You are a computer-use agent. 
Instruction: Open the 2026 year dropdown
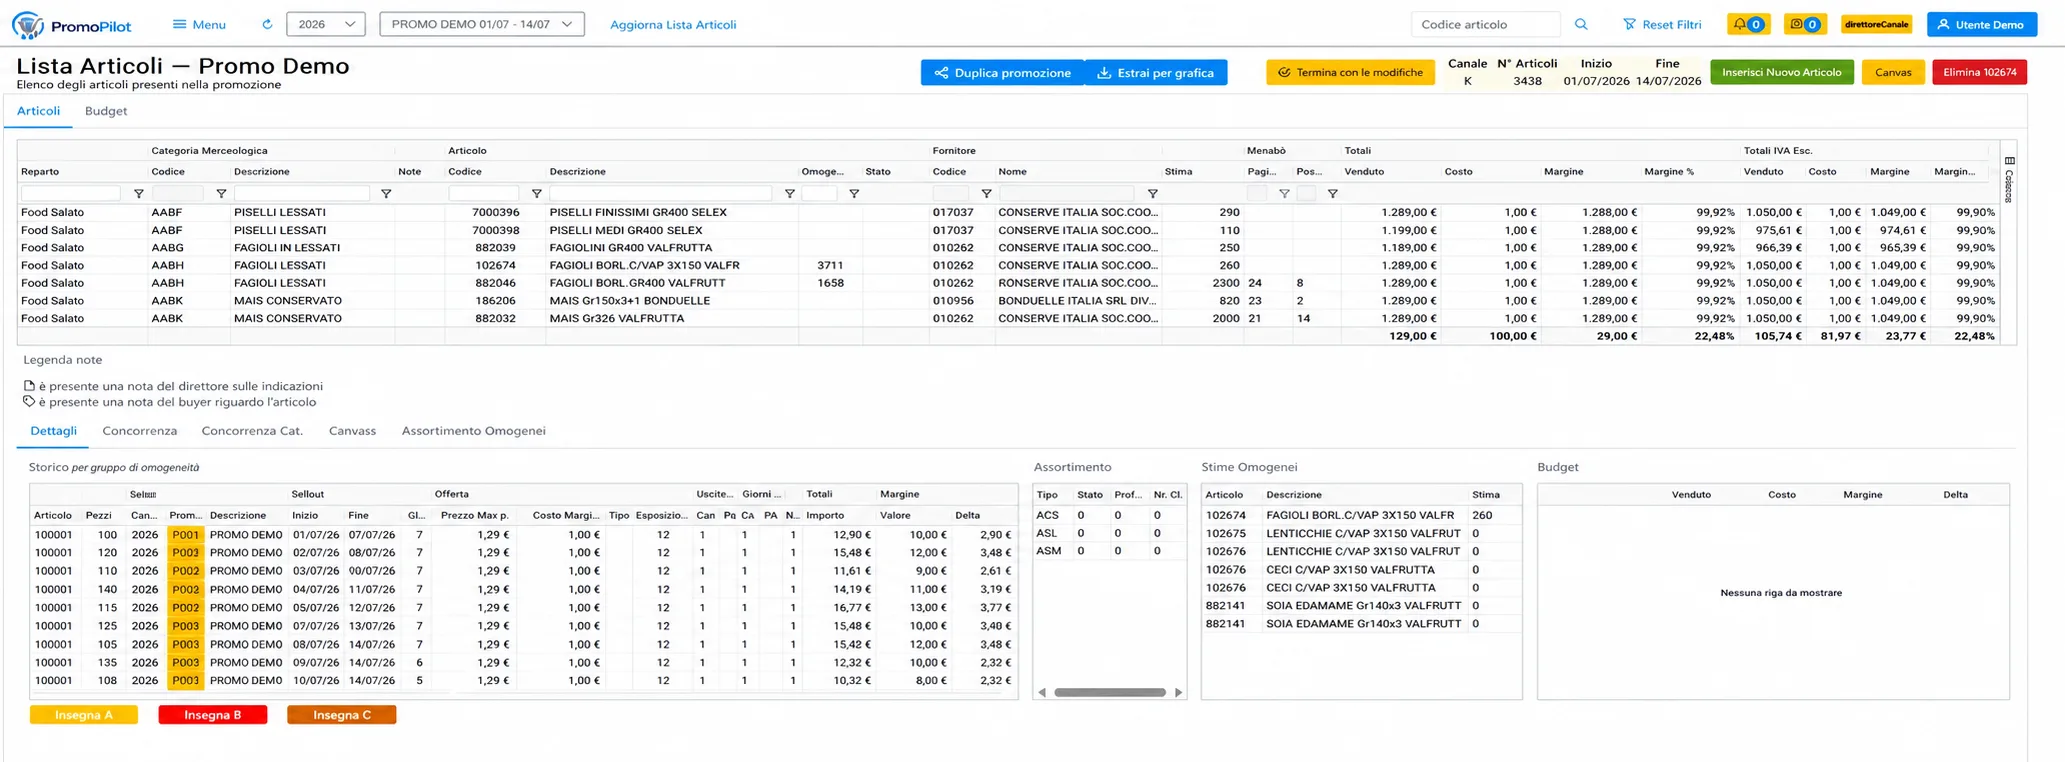325,24
